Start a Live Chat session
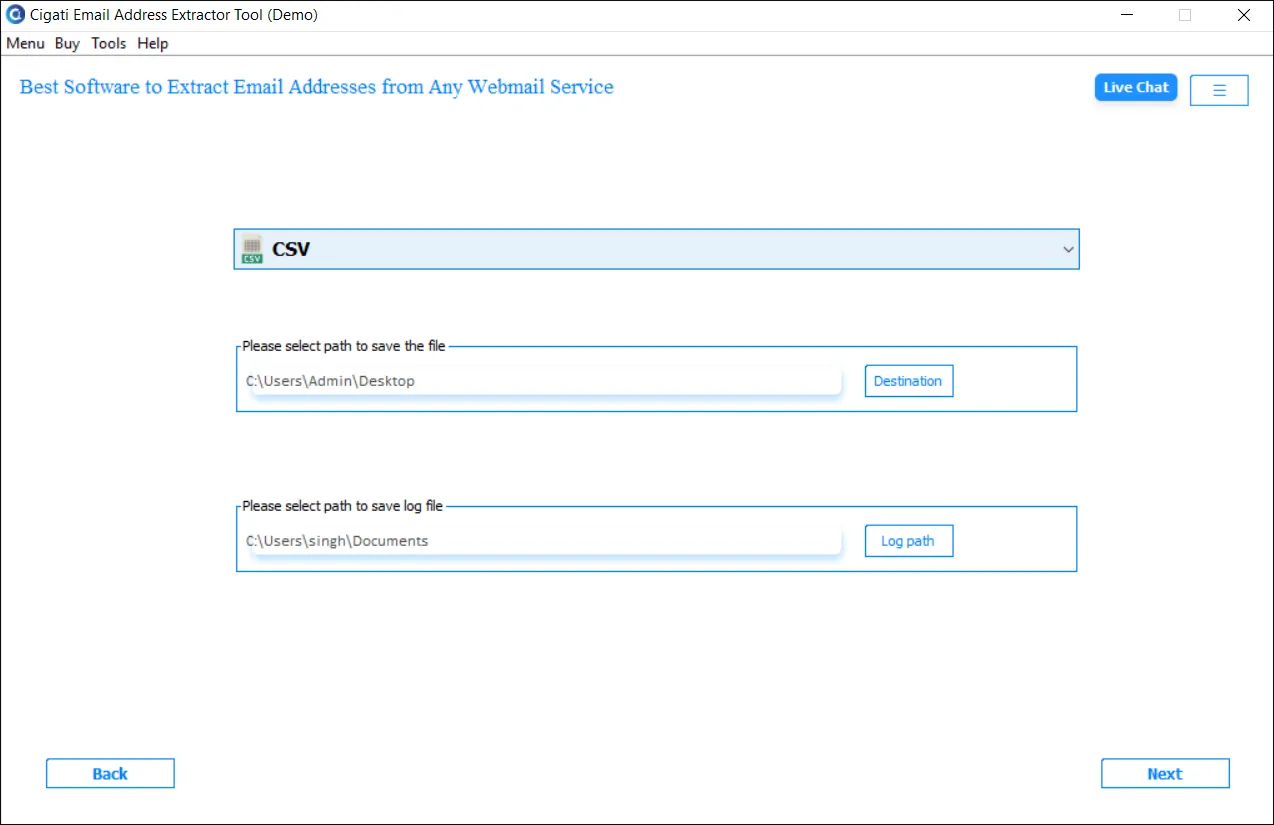This screenshot has height=825, width=1274. click(1136, 88)
